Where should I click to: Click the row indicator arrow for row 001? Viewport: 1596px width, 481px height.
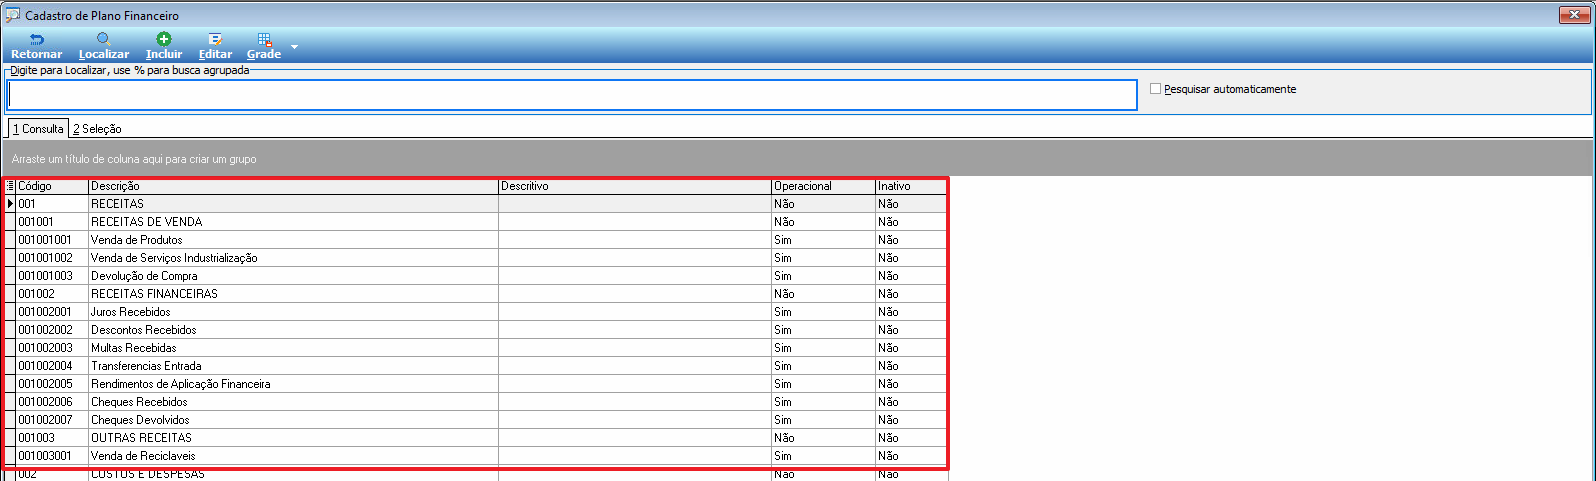pyautogui.click(x=10, y=204)
